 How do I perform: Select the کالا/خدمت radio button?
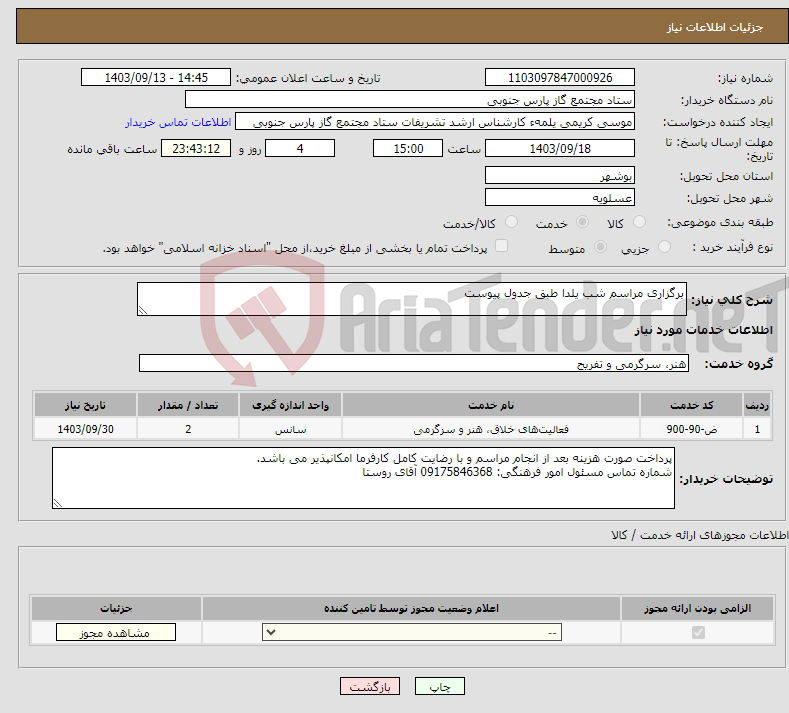point(511,221)
